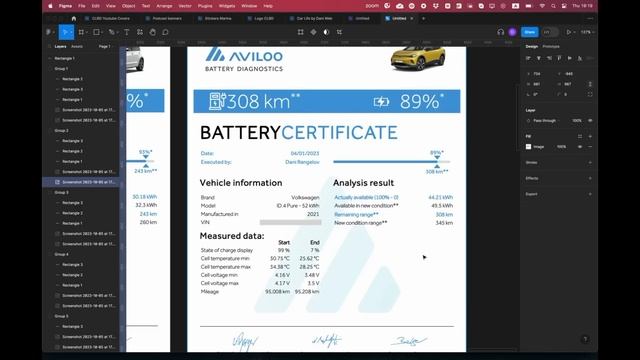Click the Align left icon

pos(529,58)
